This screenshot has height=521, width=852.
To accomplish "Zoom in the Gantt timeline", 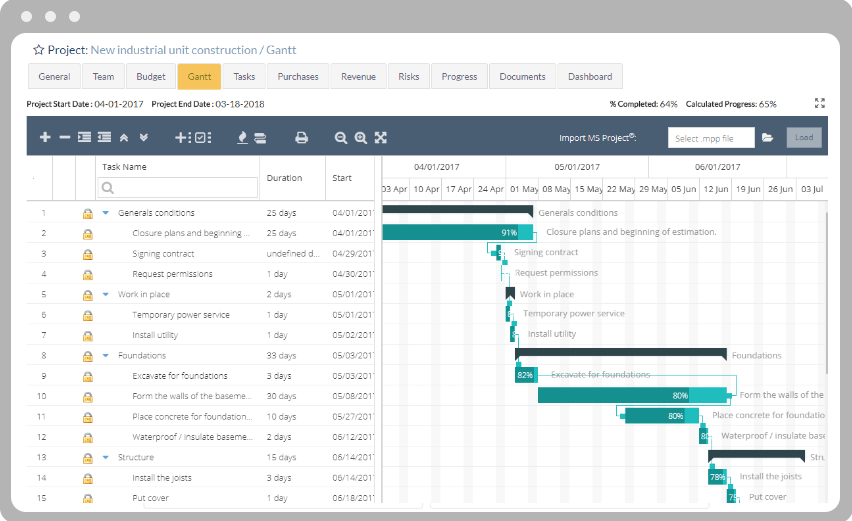I will point(360,138).
